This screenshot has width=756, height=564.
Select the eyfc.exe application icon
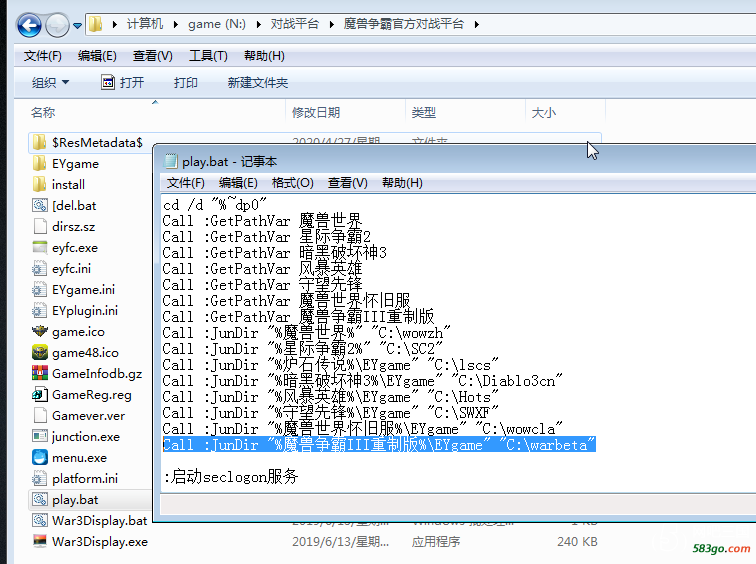point(40,247)
